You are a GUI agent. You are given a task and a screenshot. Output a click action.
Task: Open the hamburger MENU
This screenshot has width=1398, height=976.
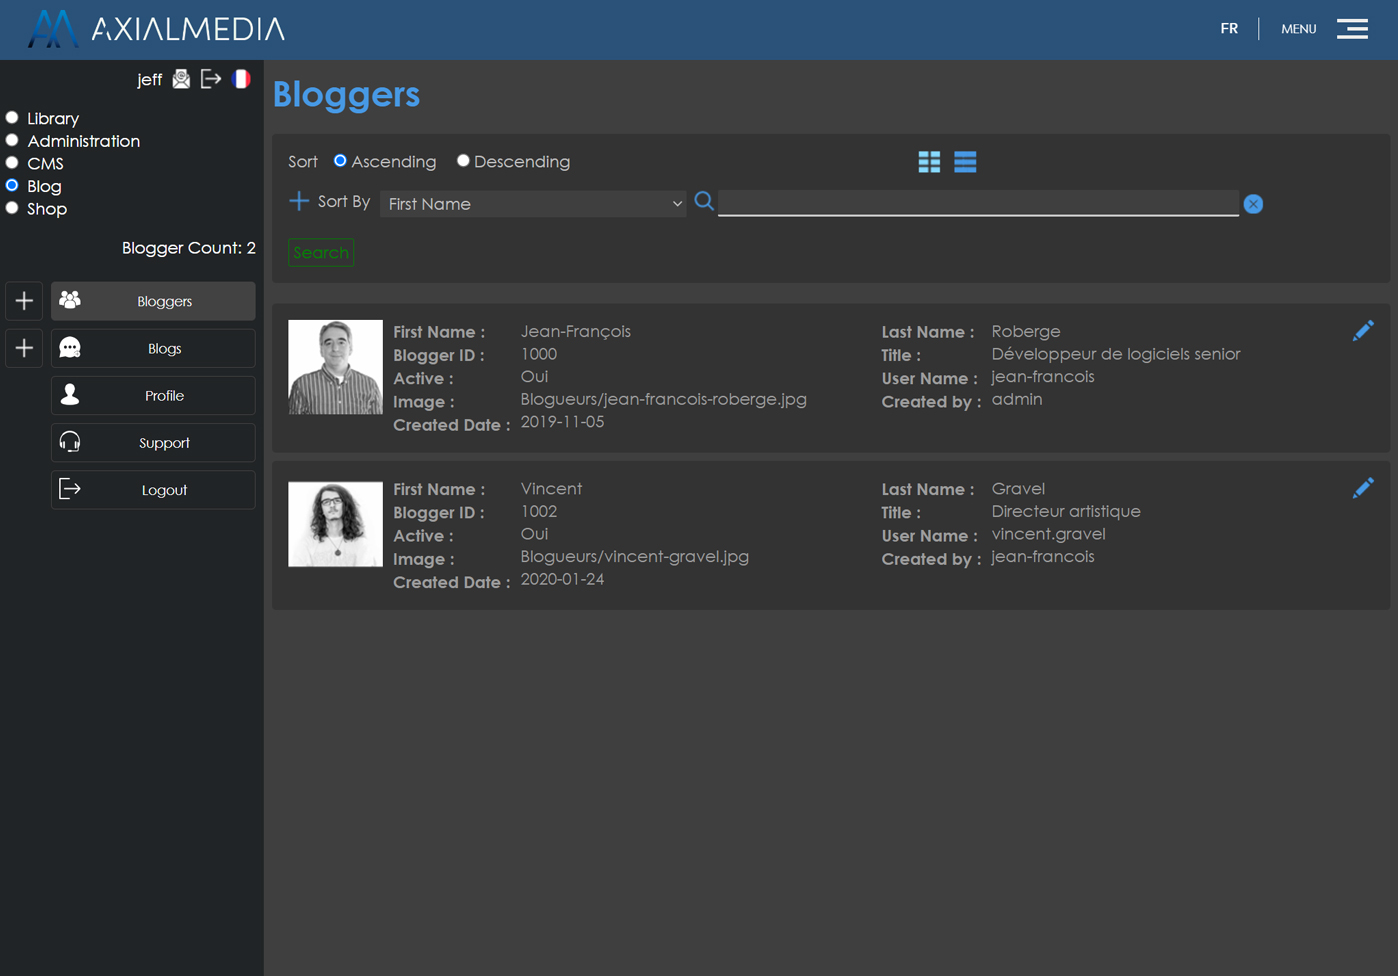click(x=1352, y=29)
